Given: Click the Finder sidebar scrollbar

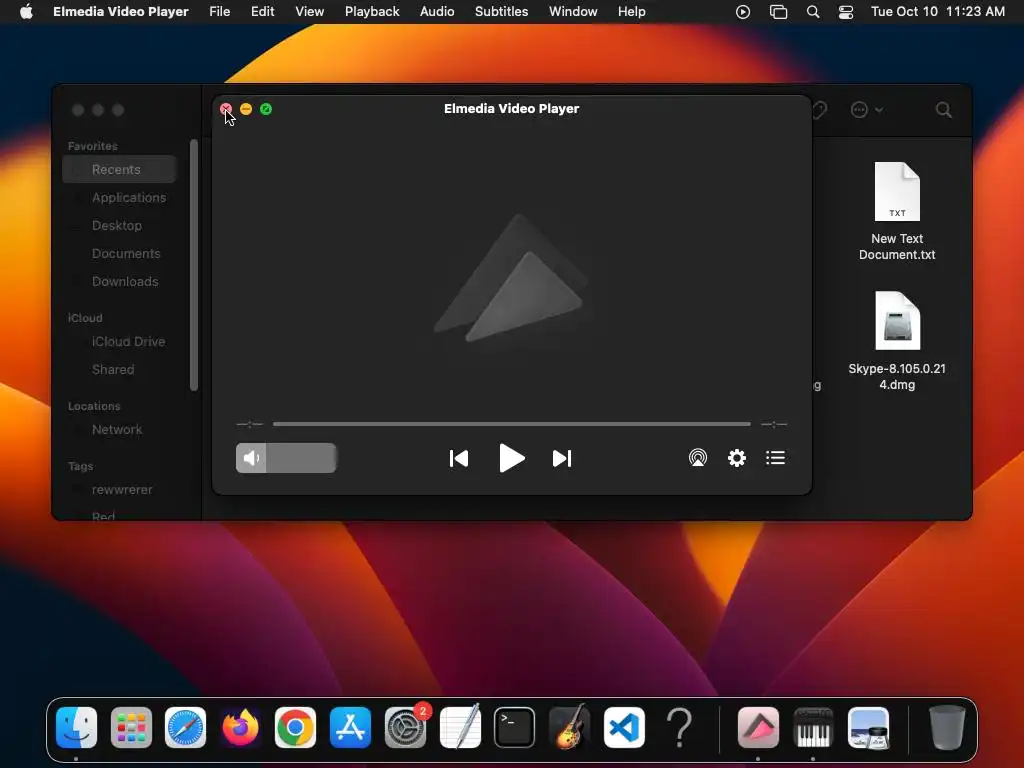Looking at the screenshot, I should [194, 265].
